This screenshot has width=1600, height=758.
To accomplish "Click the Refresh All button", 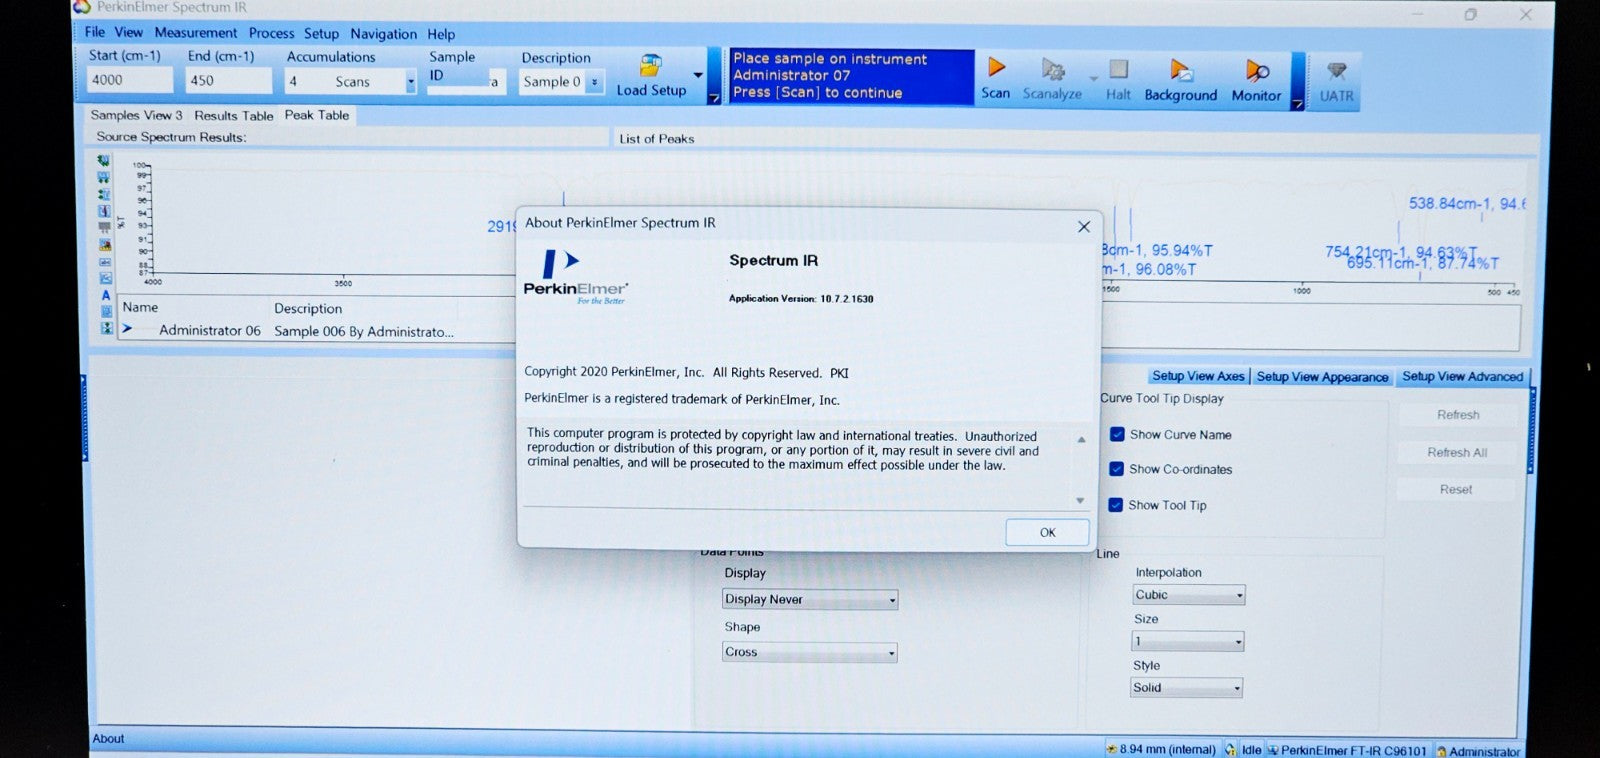I will 1457,452.
